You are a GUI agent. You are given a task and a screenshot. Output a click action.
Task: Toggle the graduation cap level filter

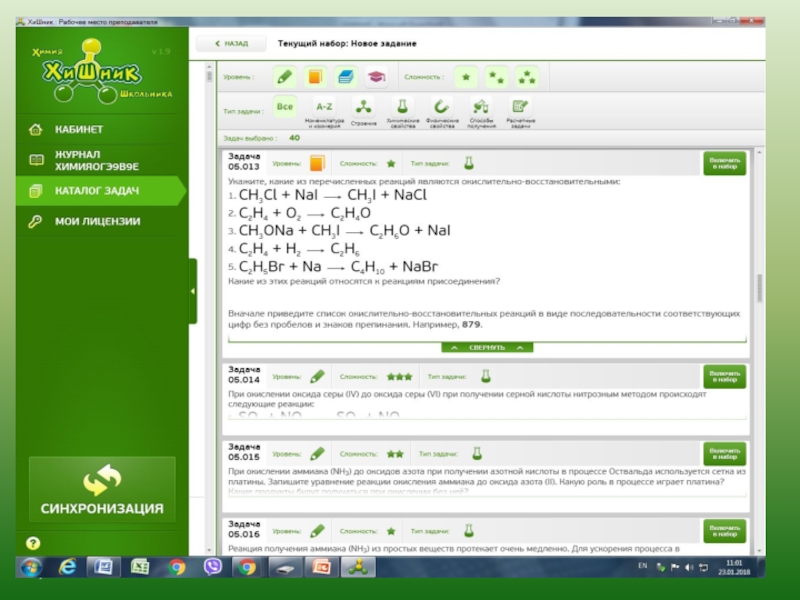point(376,77)
